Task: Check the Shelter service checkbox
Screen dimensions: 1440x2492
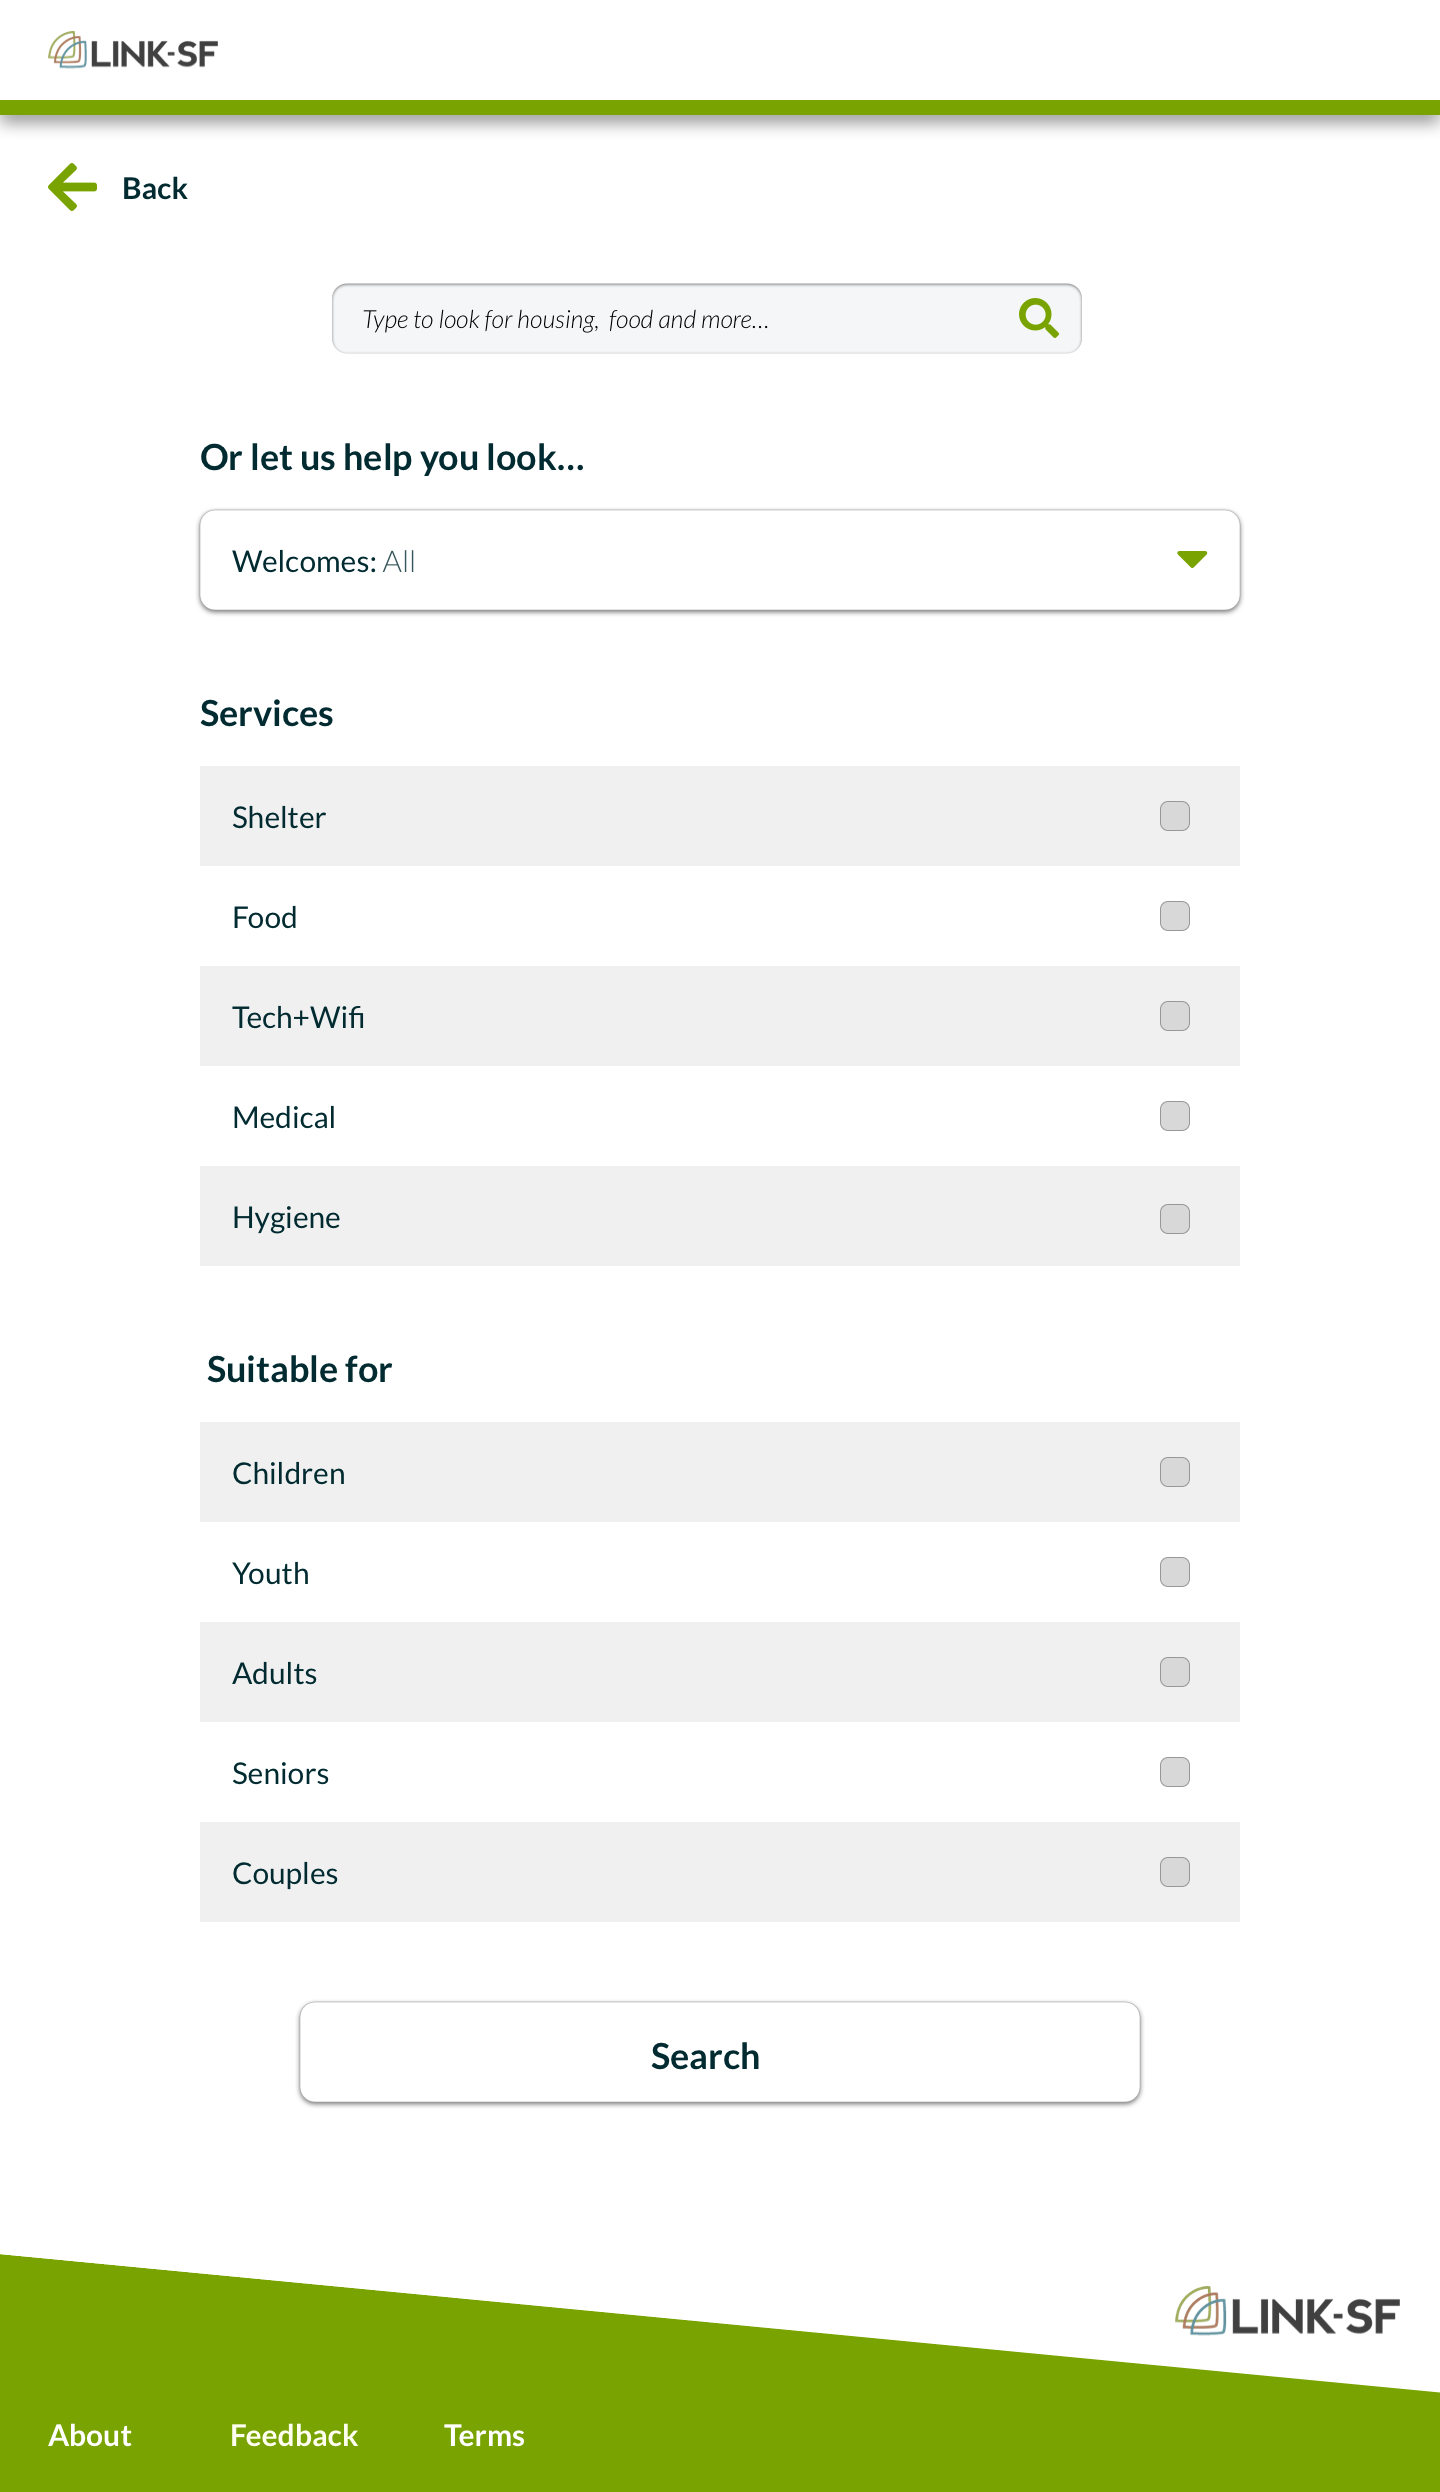Action: [x=1175, y=816]
